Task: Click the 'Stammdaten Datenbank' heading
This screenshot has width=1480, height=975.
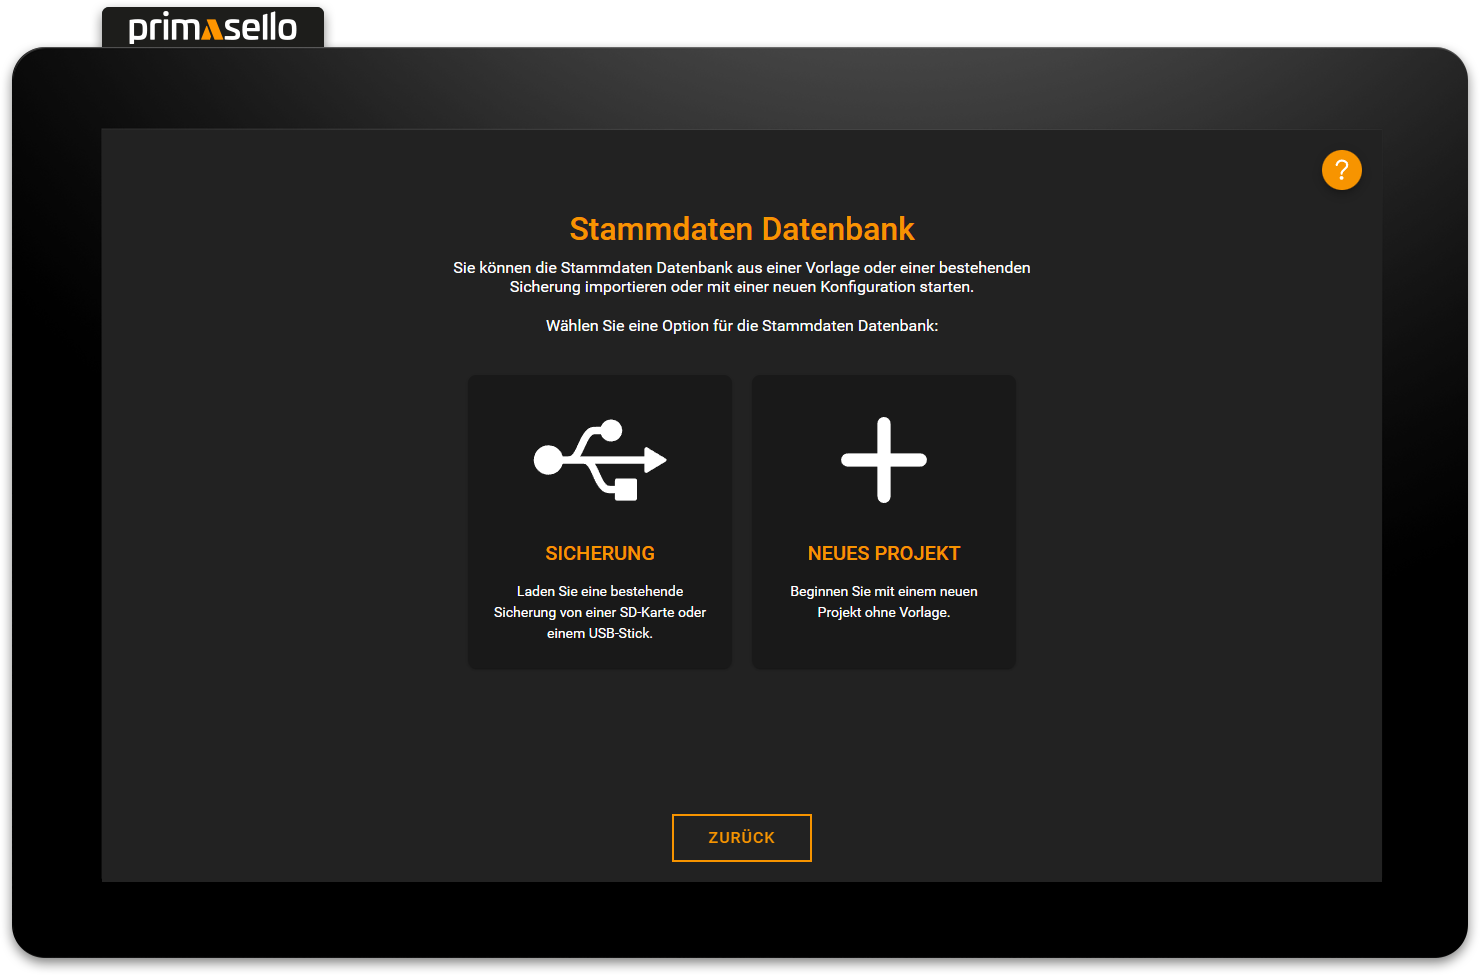Action: [741, 229]
